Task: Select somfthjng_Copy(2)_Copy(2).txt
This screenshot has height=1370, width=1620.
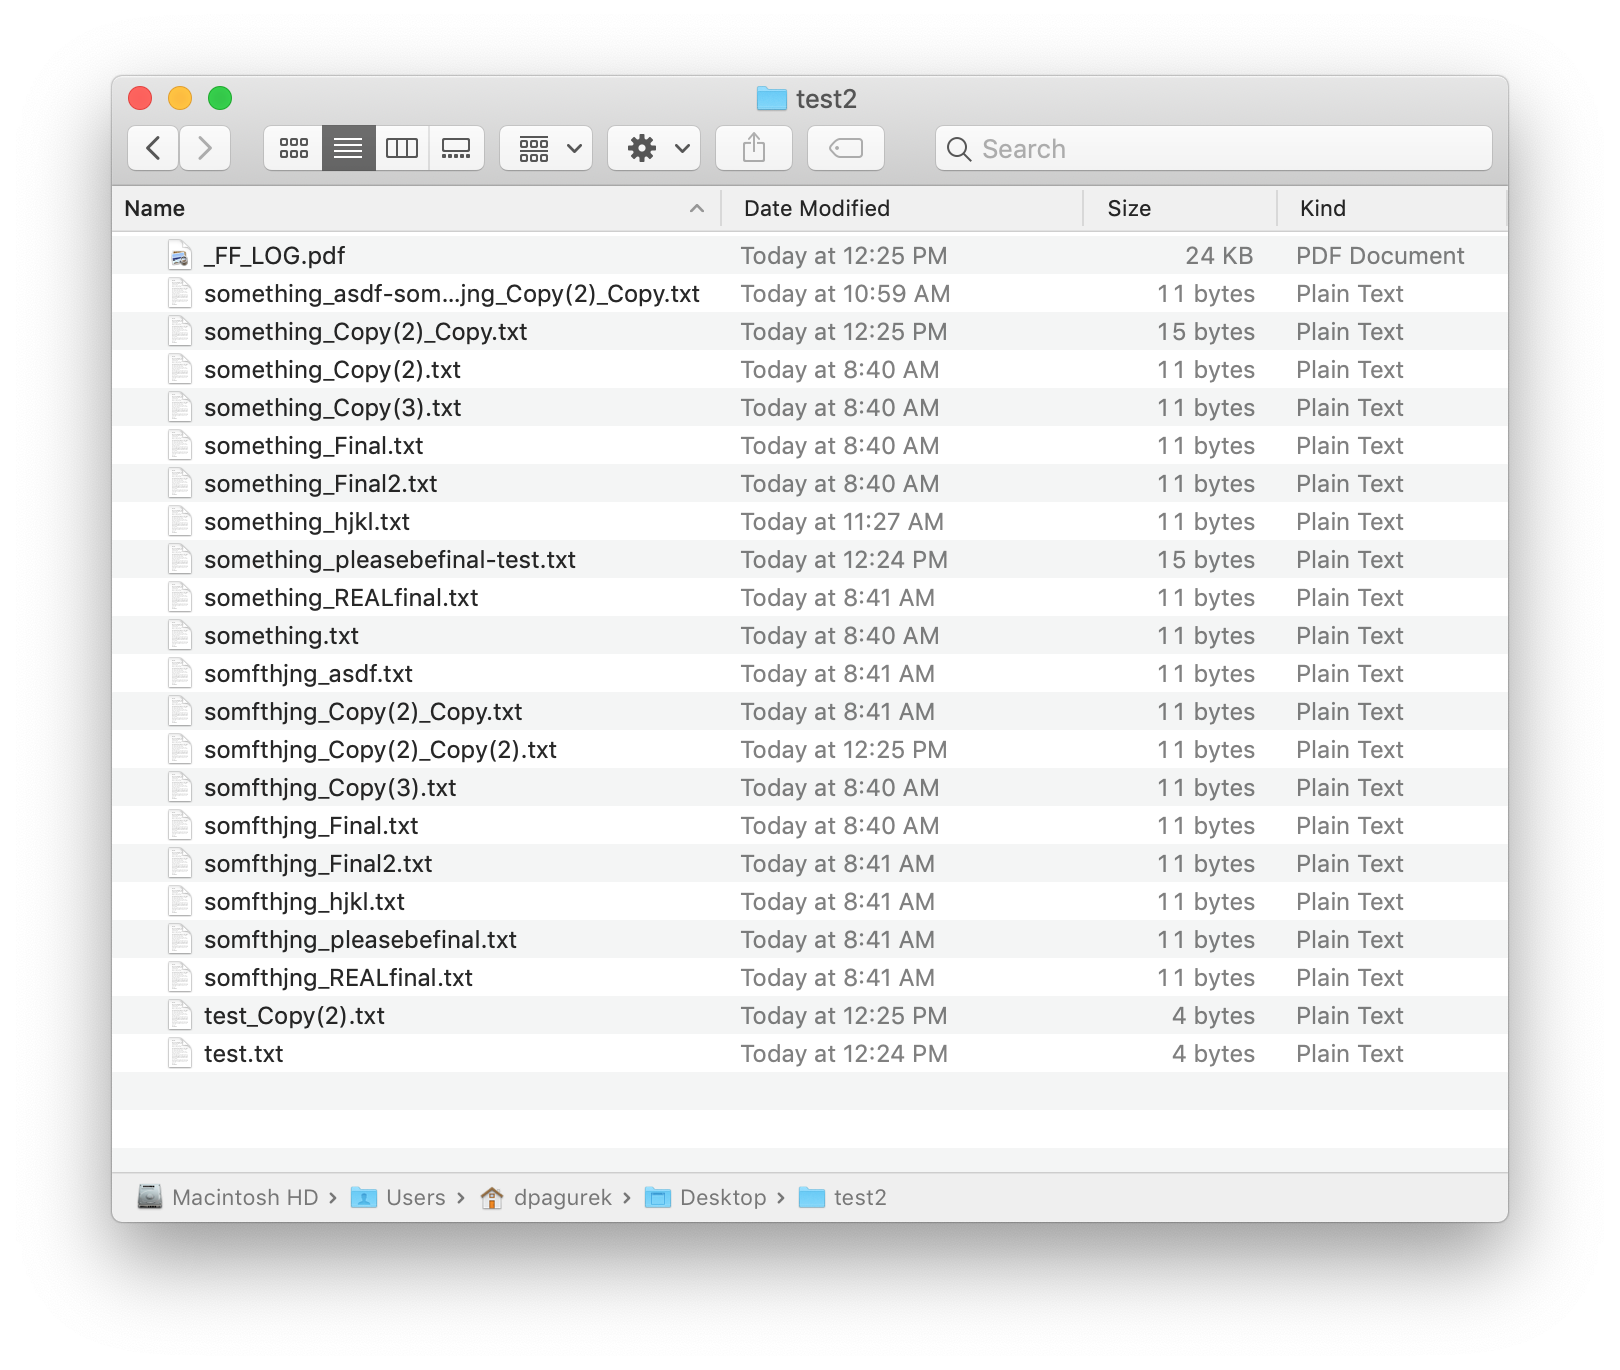Action: point(380,750)
